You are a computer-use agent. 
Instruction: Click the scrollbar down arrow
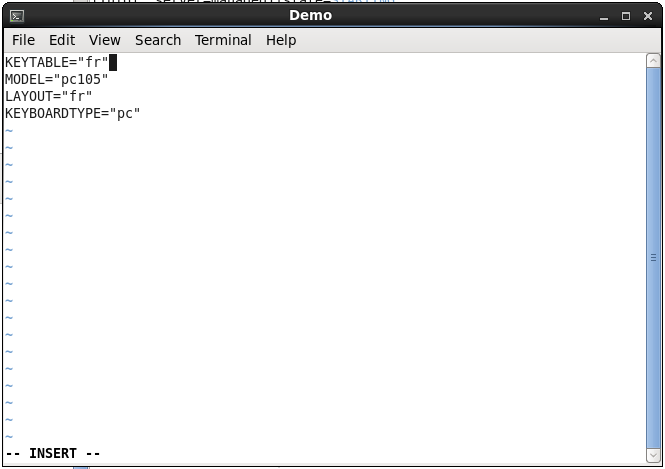(654, 457)
